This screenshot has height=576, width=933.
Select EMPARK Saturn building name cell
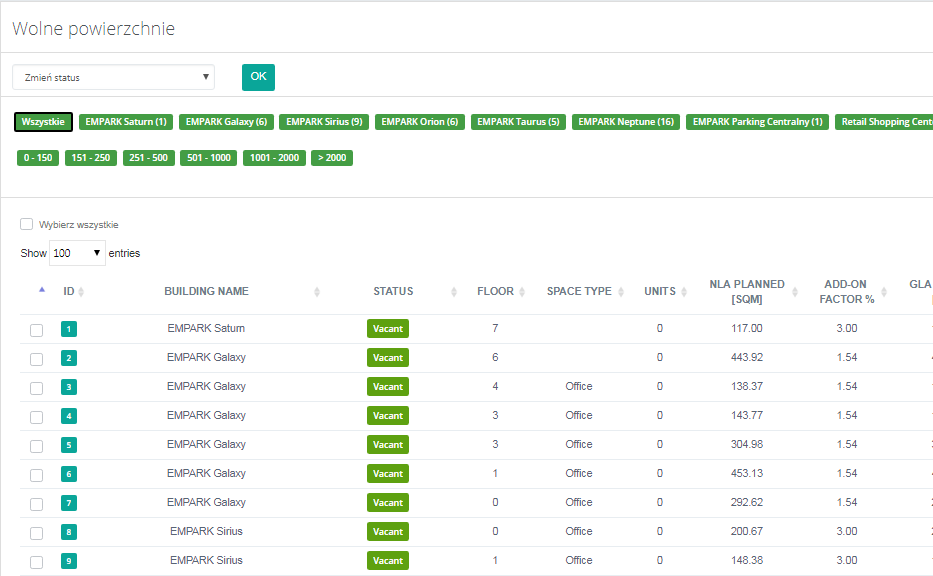[x=206, y=328]
